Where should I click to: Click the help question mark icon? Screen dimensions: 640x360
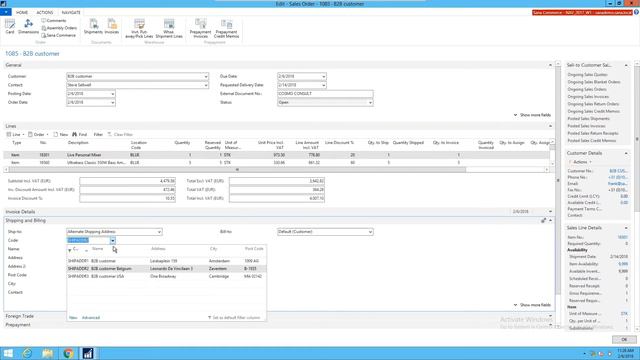coord(636,12)
